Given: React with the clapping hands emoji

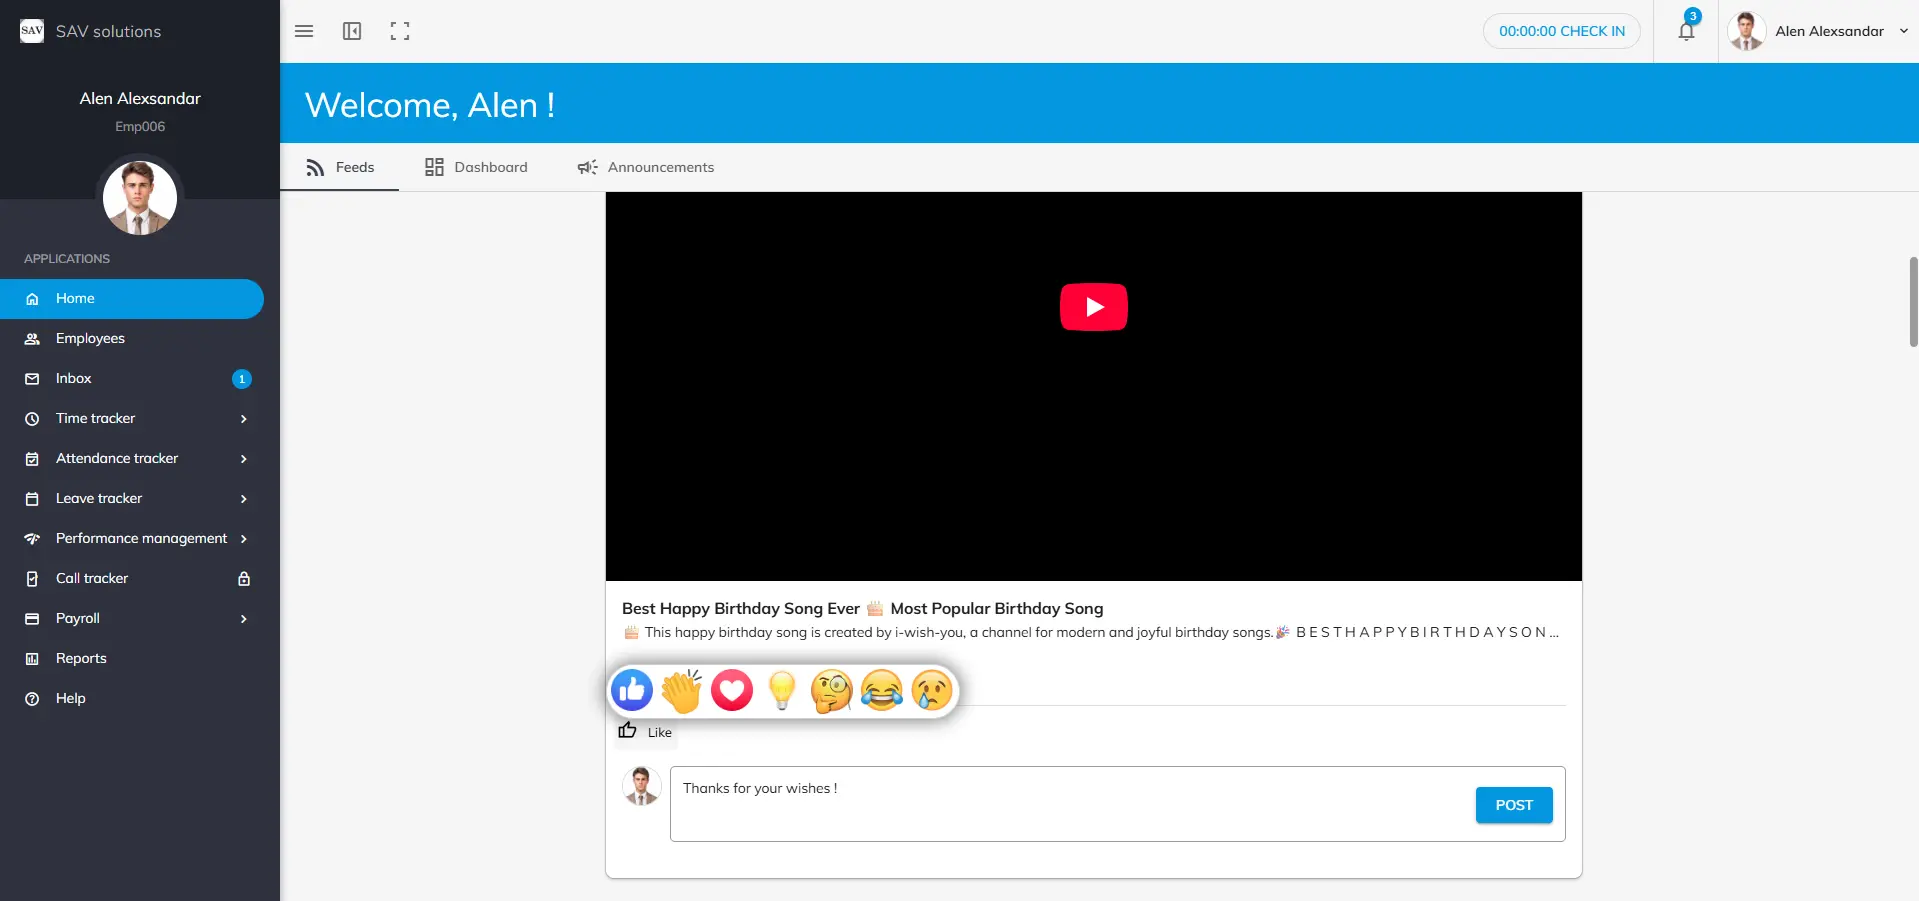Looking at the screenshot, I should click(682, 690).
